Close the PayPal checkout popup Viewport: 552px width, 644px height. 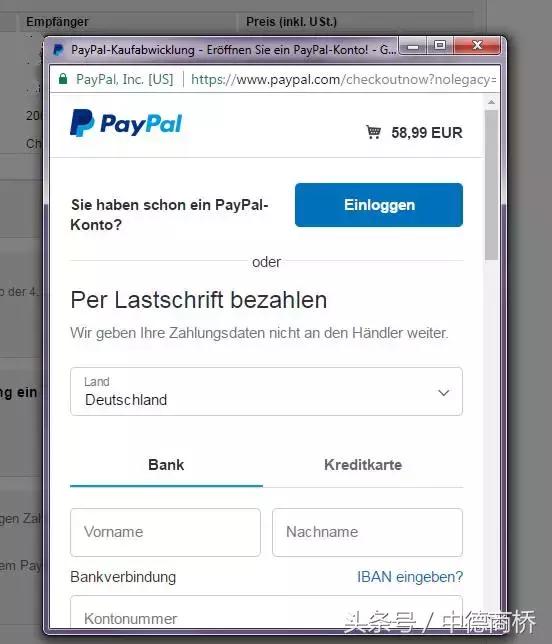[477, 45]
